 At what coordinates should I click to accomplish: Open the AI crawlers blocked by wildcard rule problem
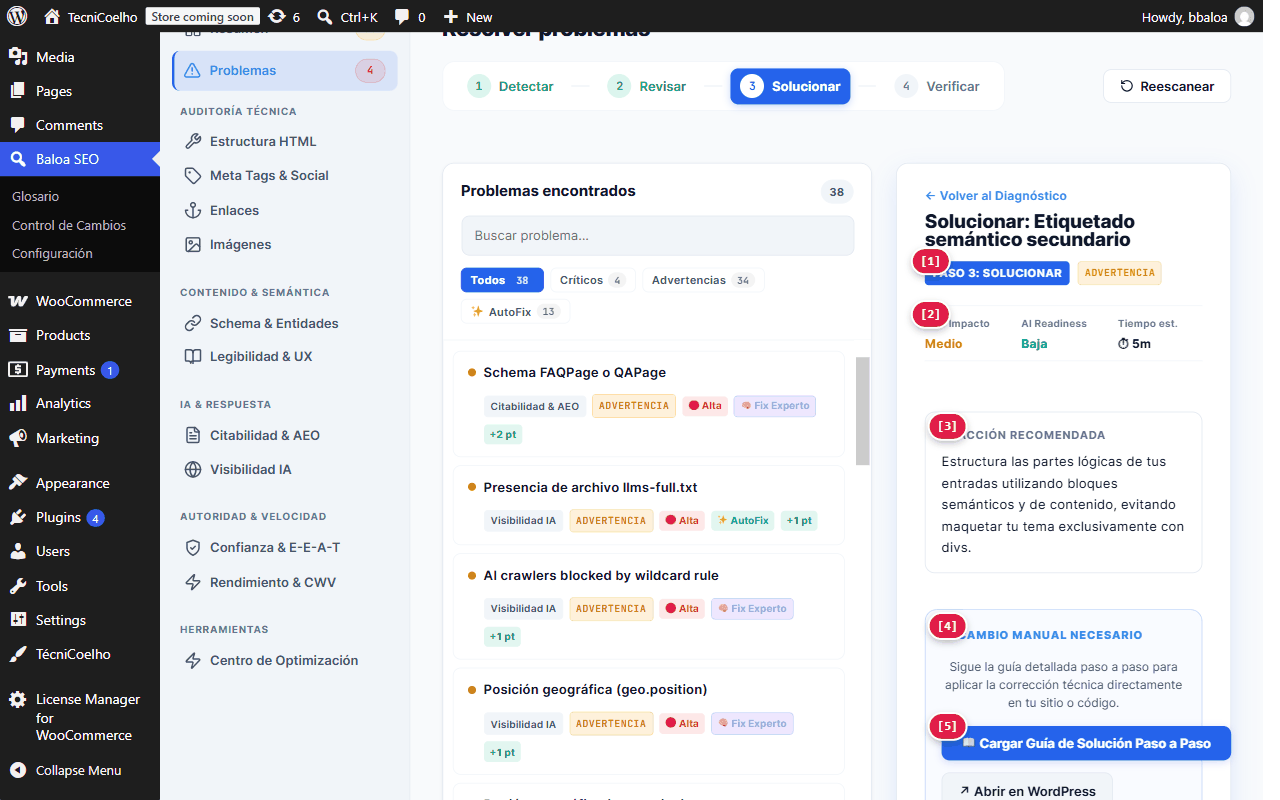coord(649,606)
